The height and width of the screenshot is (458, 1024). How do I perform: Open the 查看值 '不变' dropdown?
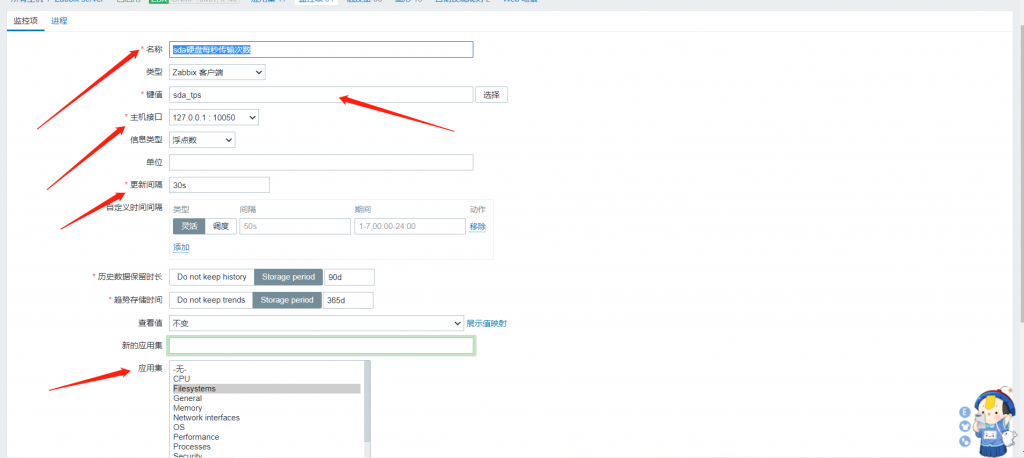(315, 323)
